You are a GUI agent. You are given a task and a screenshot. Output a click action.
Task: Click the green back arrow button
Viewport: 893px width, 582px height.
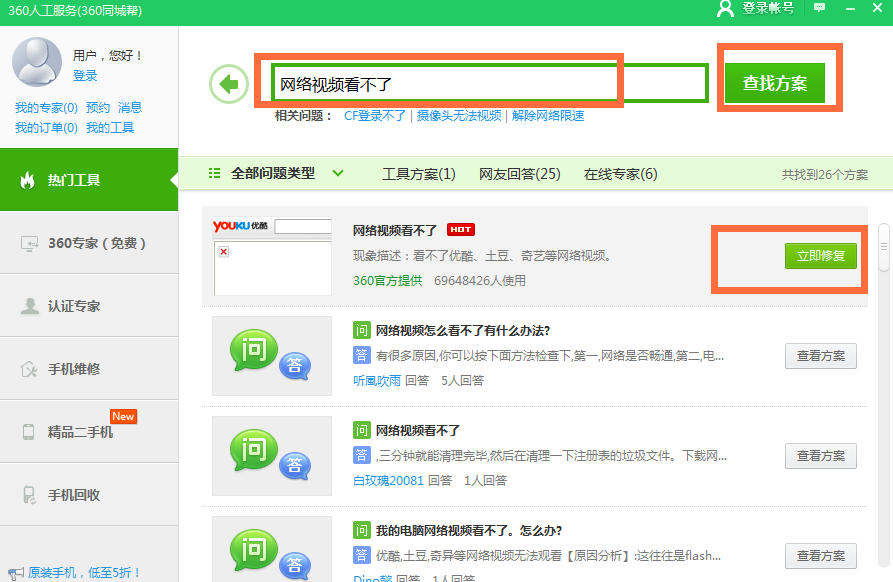pyautogui.click(x=229, y=84)
